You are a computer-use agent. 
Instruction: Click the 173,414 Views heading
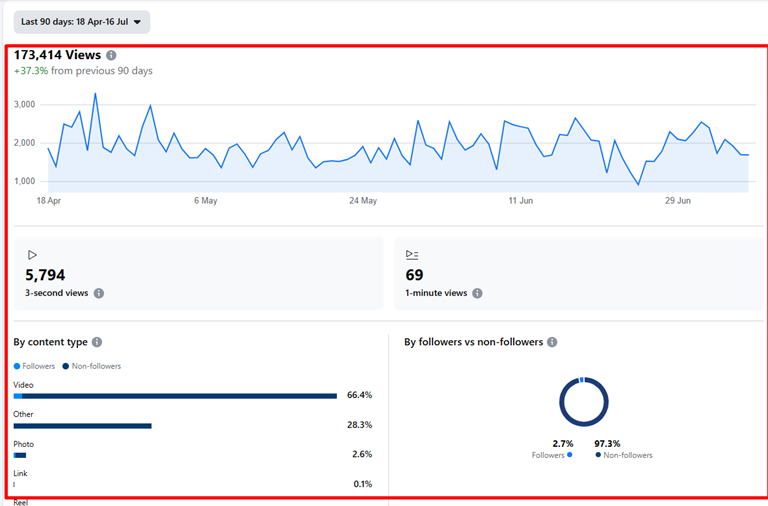coord(57,55)
